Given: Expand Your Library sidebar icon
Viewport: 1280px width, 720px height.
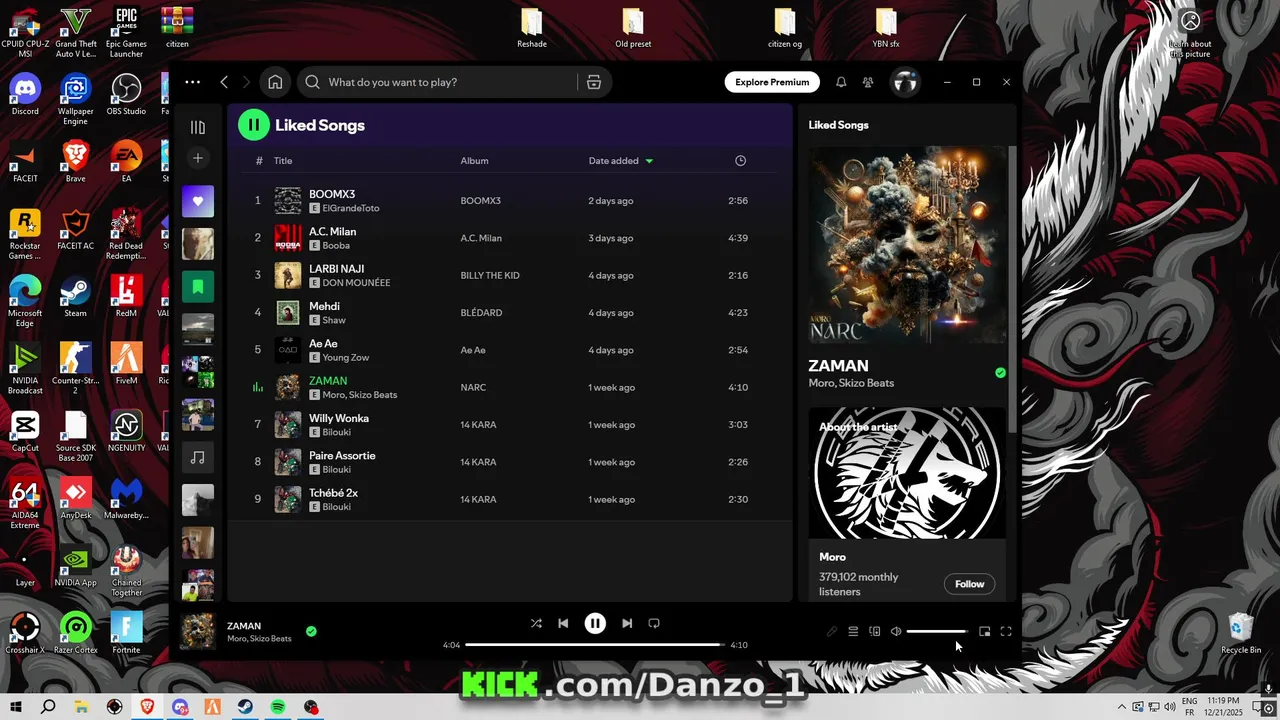Looking at the screenshot, I should 198,127.
